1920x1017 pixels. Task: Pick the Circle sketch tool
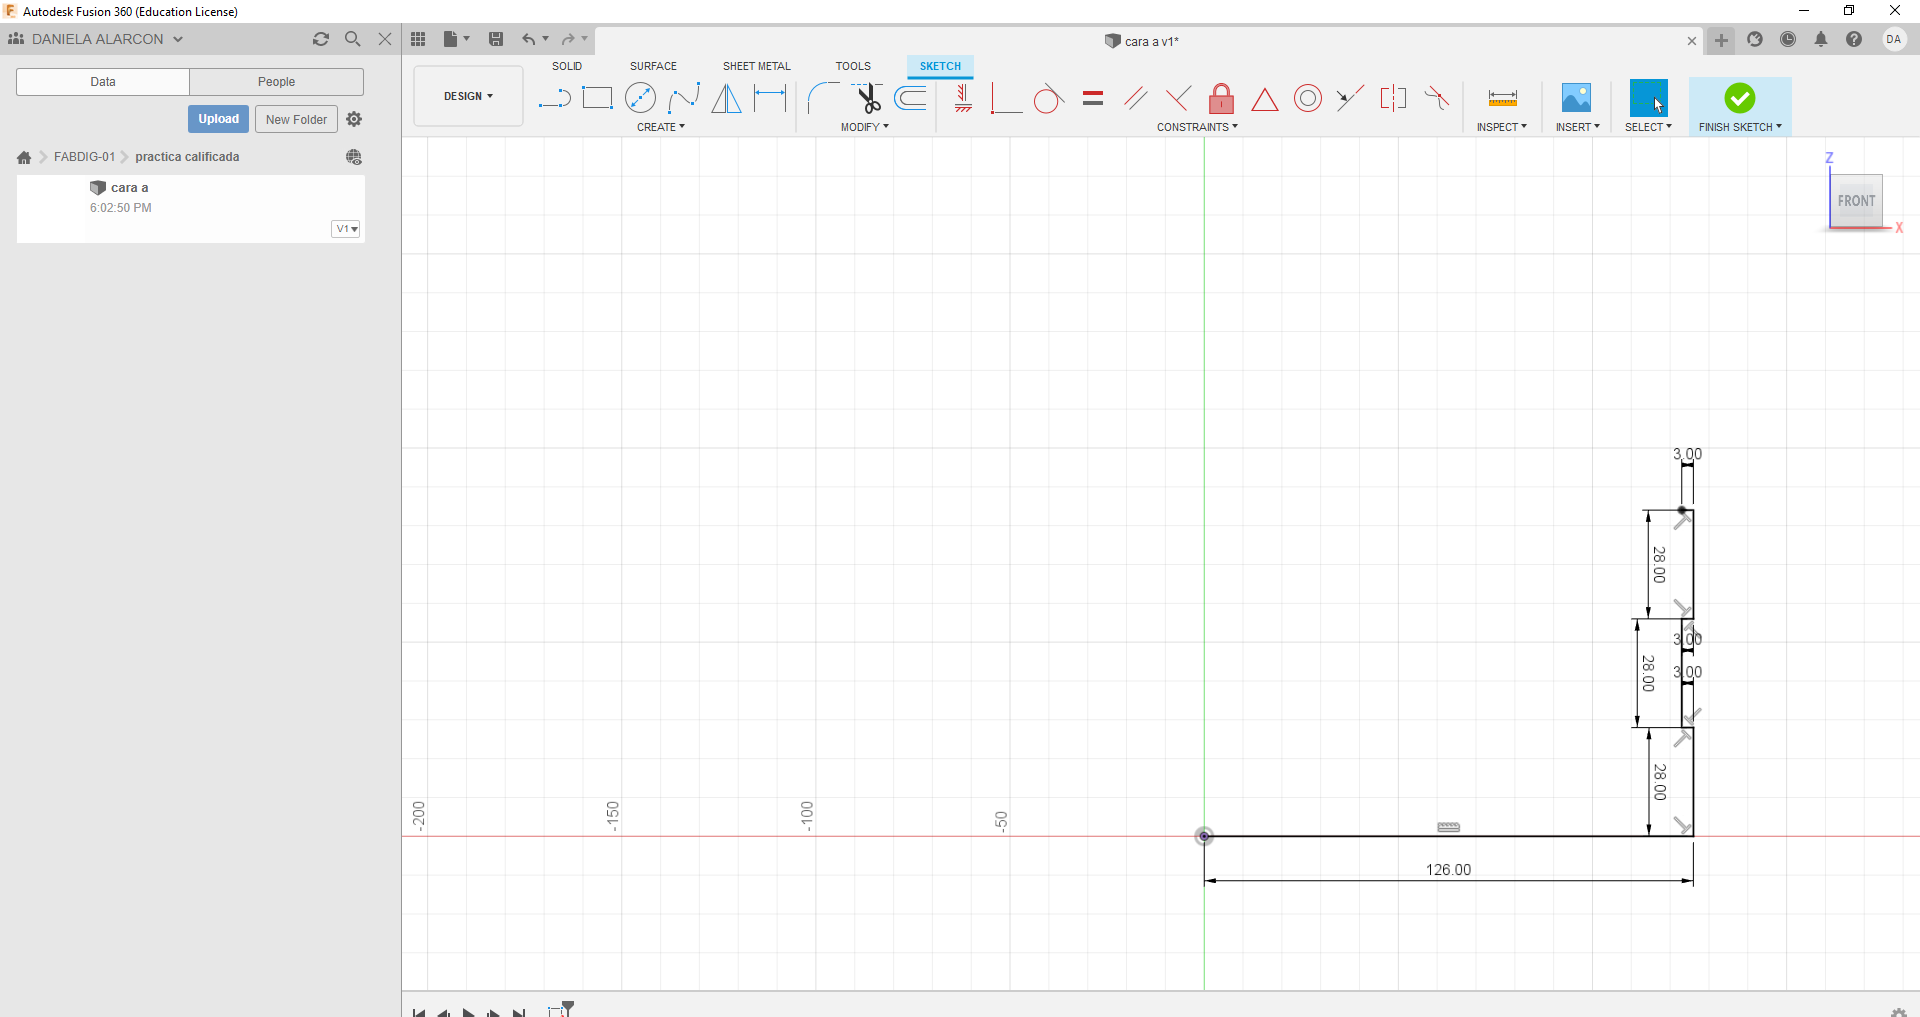click(640, 98)
